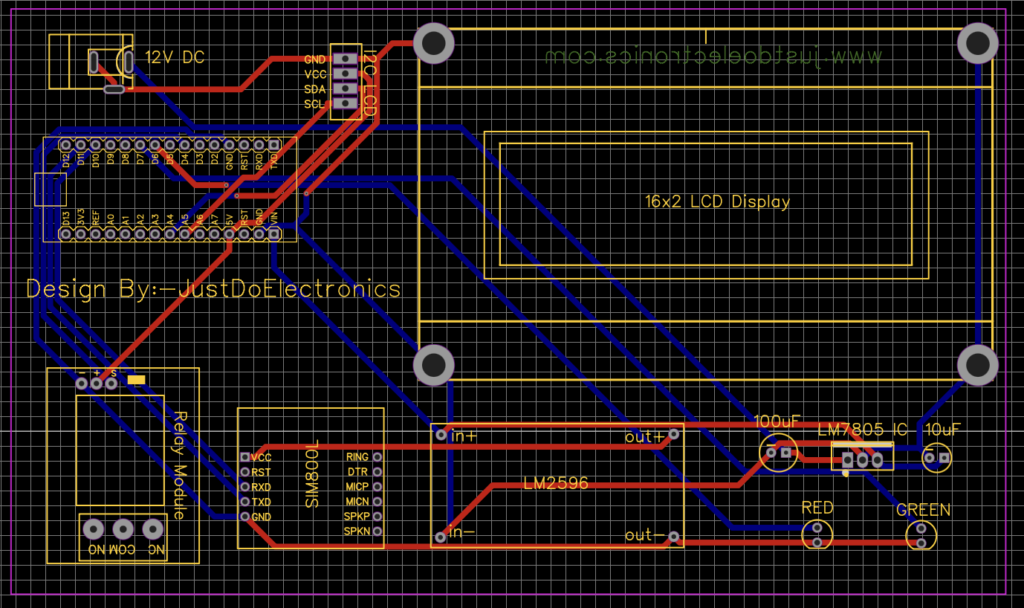Select the RED LED footprint
The image size is (1024, 608).
click(x=818, y=535)
